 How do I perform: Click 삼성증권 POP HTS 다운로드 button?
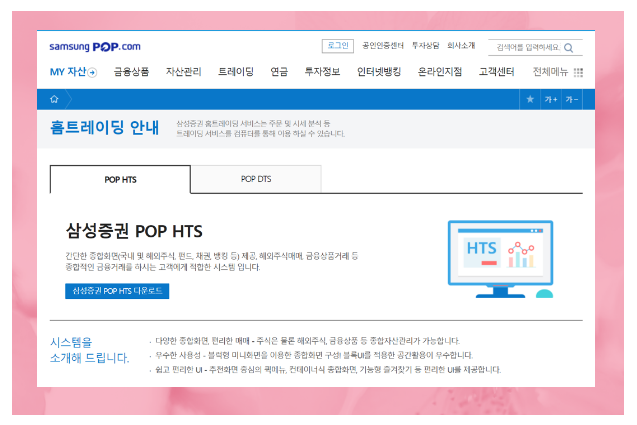[117, 291]
